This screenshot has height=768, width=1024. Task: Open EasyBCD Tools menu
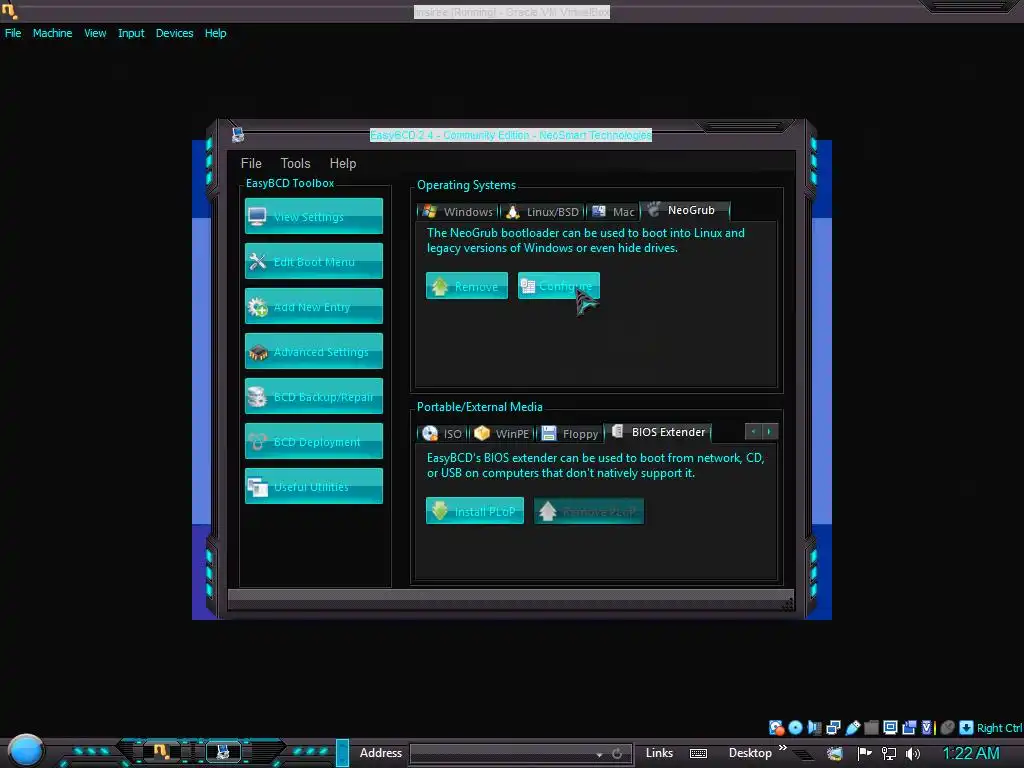tap(295, 163)
